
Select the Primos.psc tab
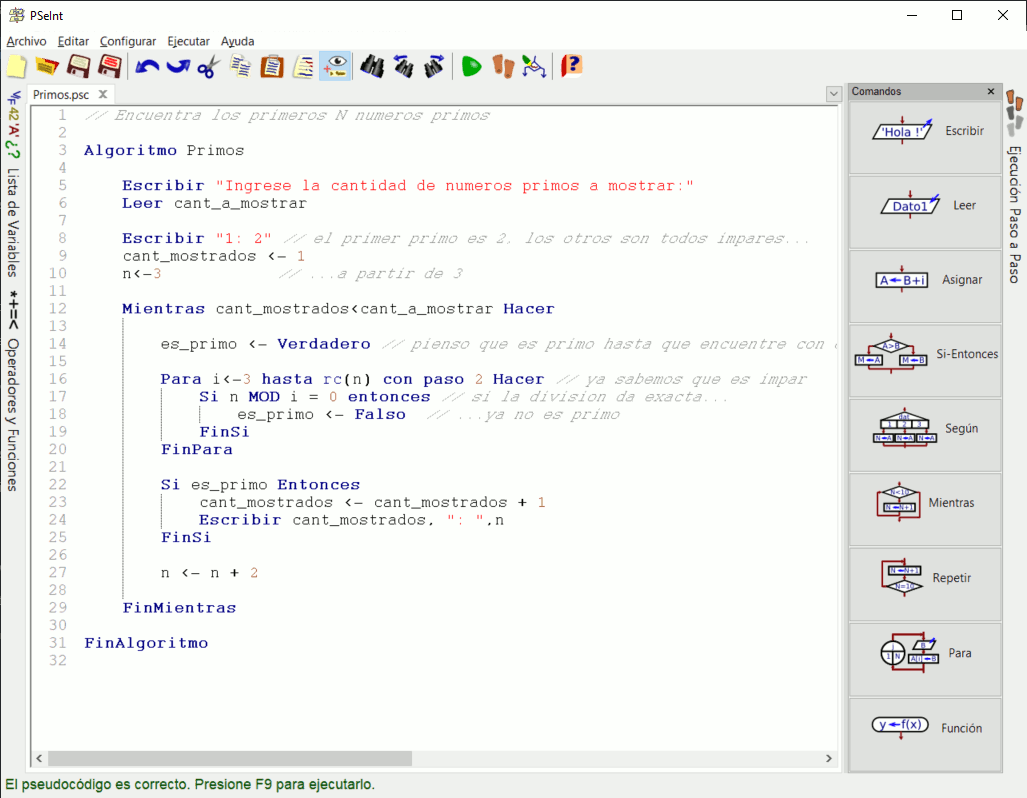[61, 95]
